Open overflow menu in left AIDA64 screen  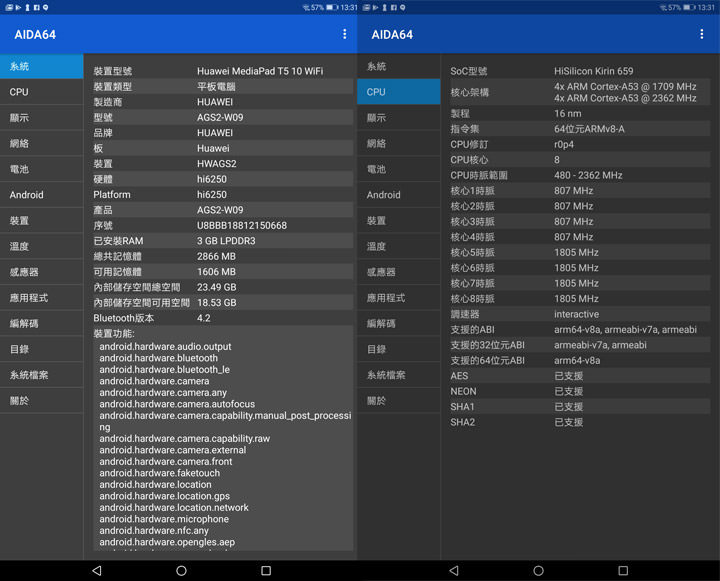pyautogui.click(x=344, y=34)
